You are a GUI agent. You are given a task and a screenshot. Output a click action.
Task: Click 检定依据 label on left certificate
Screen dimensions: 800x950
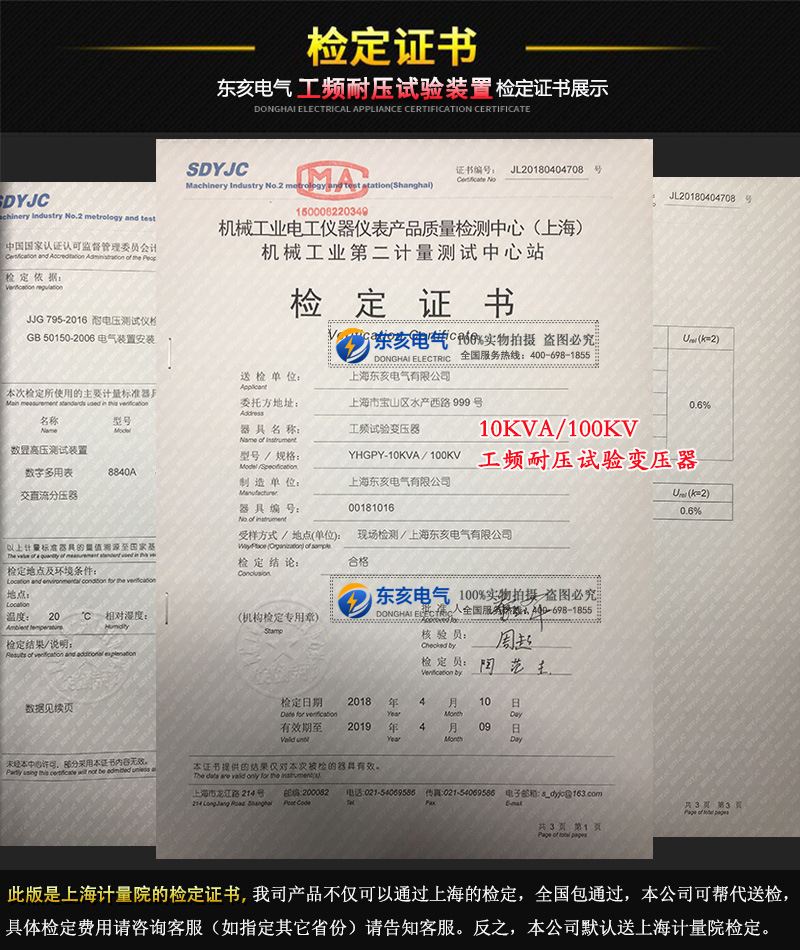tap(33, 277)
